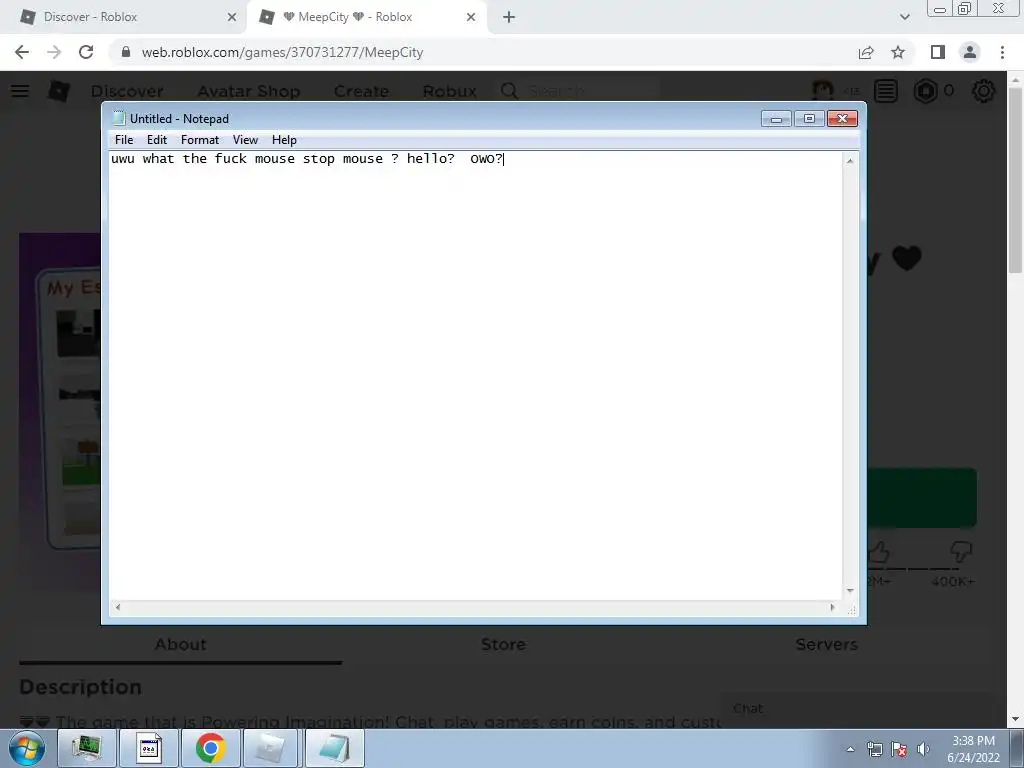Click the system monitor taskbar icon
Viewport: 1024px width, 768px height.
click(x=87, y=748)
